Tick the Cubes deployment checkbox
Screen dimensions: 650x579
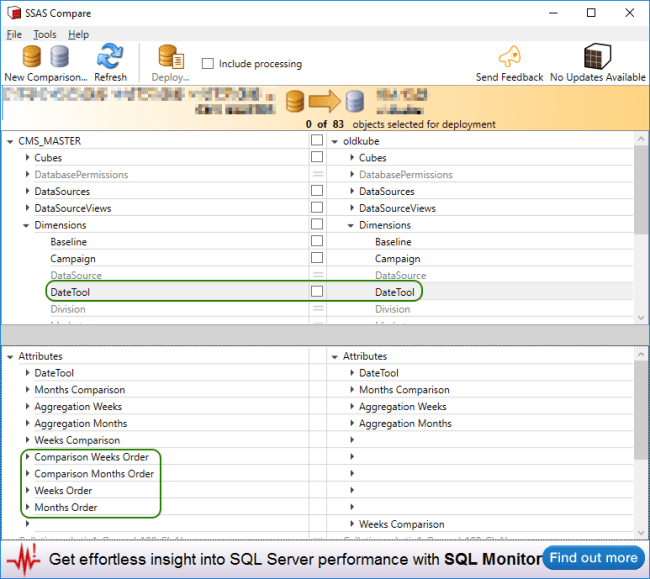point(317,157)
